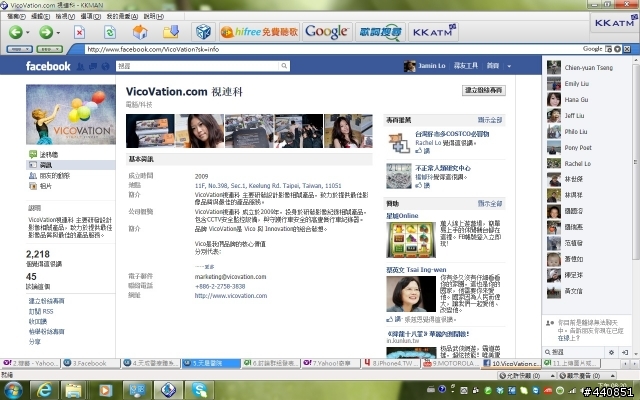The image size is (640, 400).
Task: Click the hifree free music button
Action: point(259,32)
